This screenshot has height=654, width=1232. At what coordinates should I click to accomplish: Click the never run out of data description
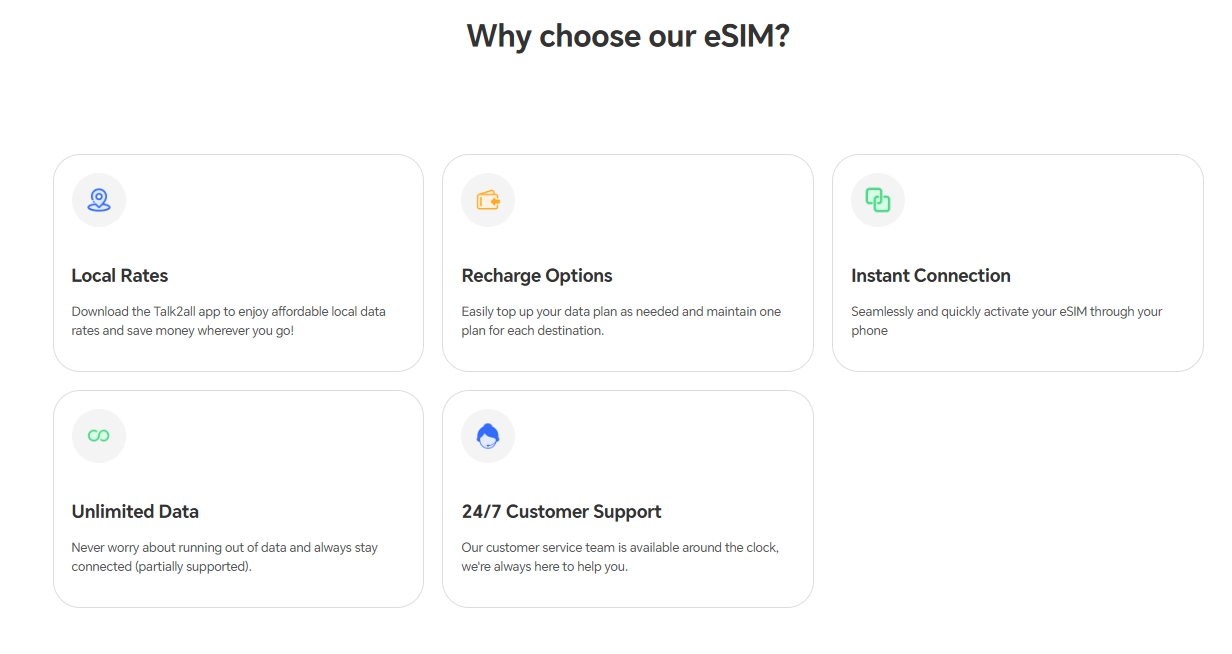[x=224, y=548]
